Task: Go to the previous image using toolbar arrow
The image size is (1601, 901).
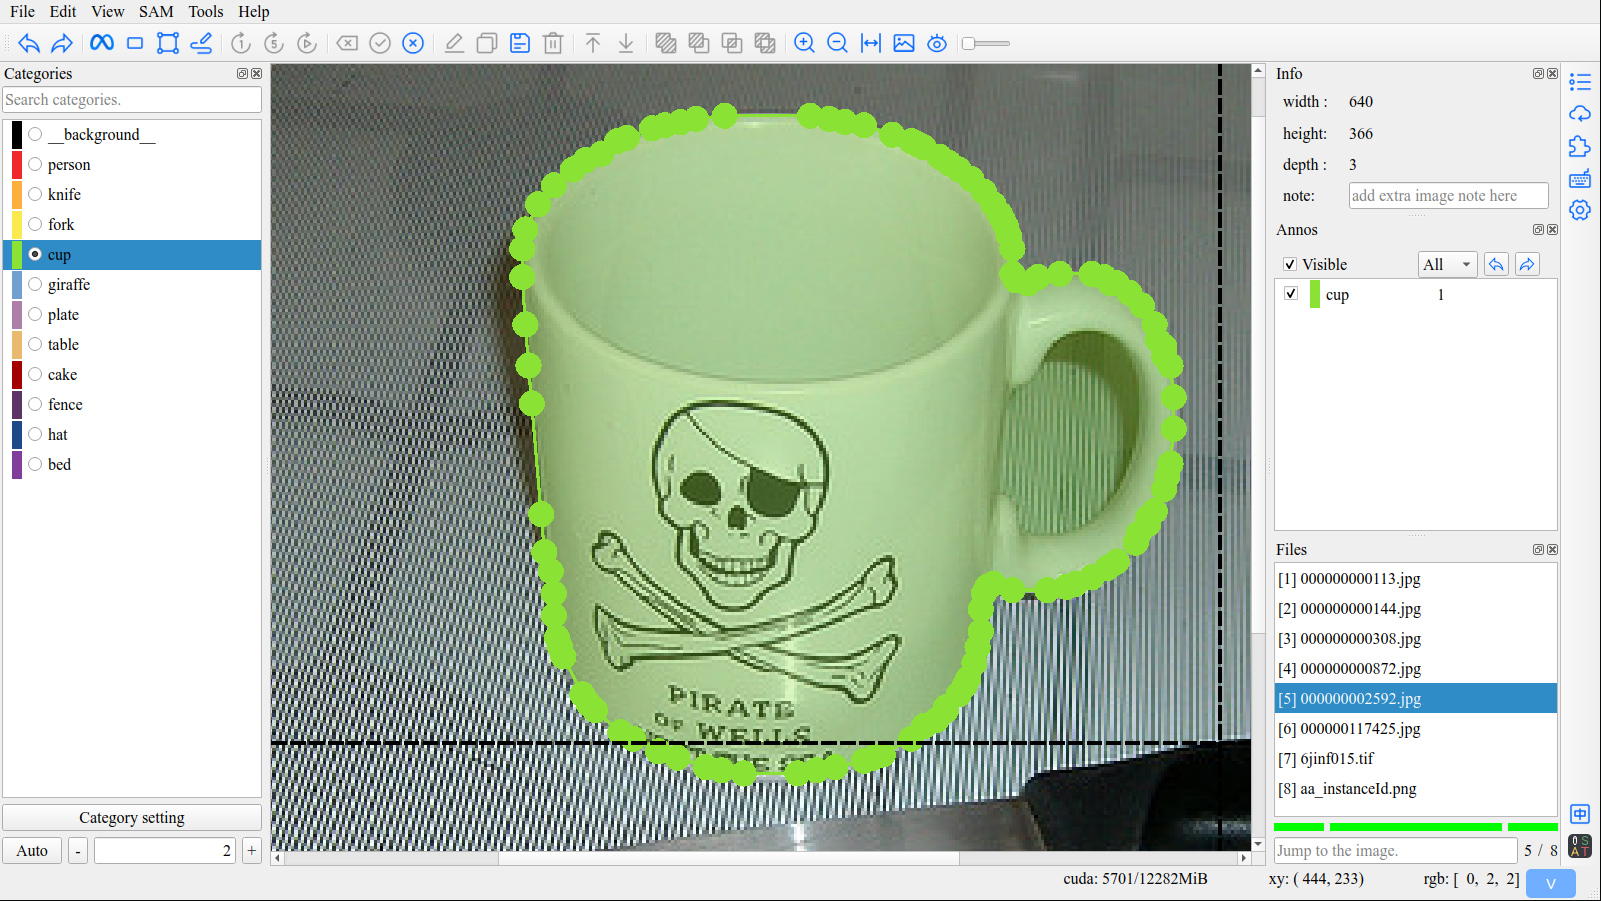Action: 29,43
